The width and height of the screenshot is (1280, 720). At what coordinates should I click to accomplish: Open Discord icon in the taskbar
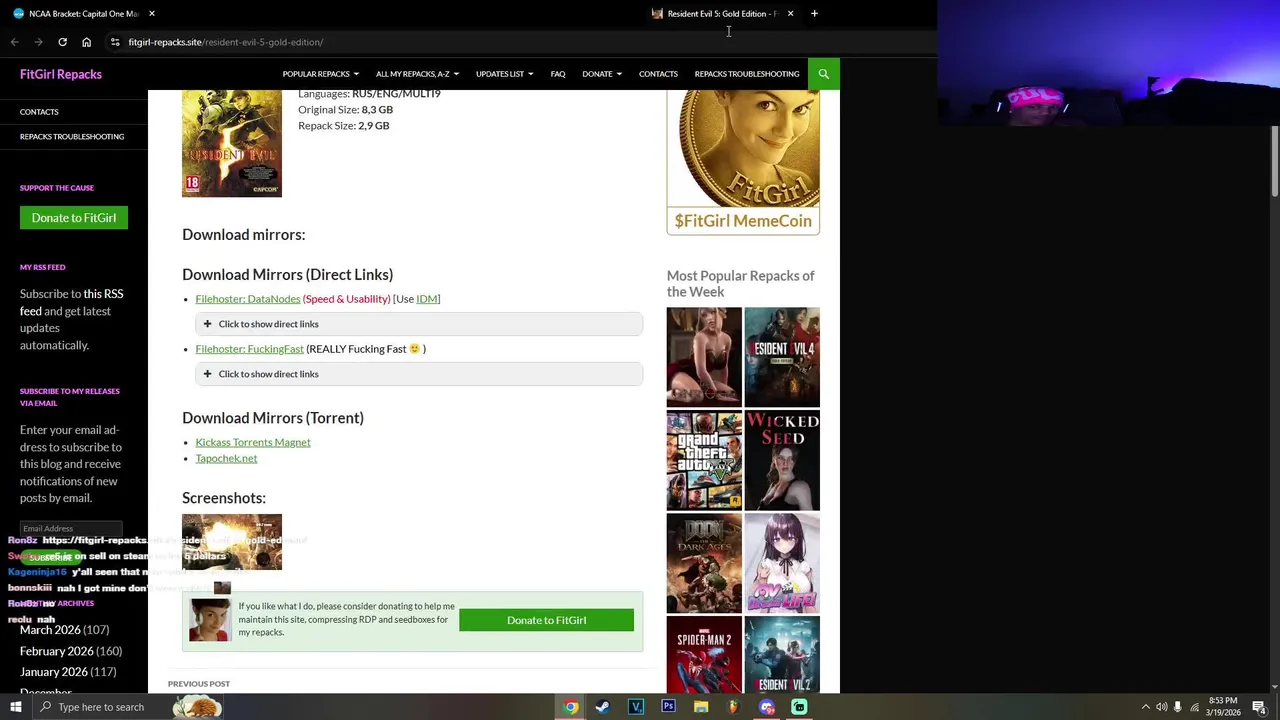[767, 707]
